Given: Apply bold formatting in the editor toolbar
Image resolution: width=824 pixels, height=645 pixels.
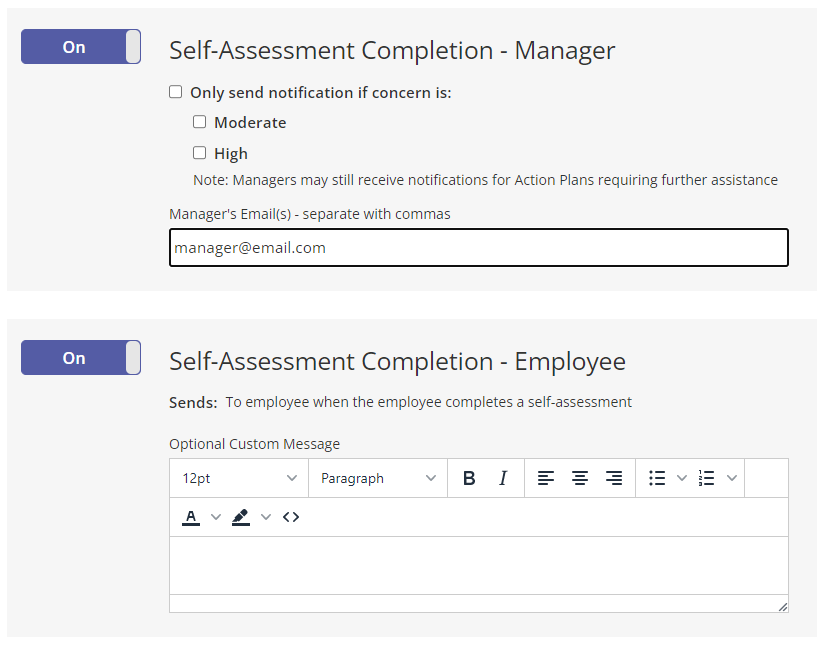Looking at the screenshot, I should (469, 478).
